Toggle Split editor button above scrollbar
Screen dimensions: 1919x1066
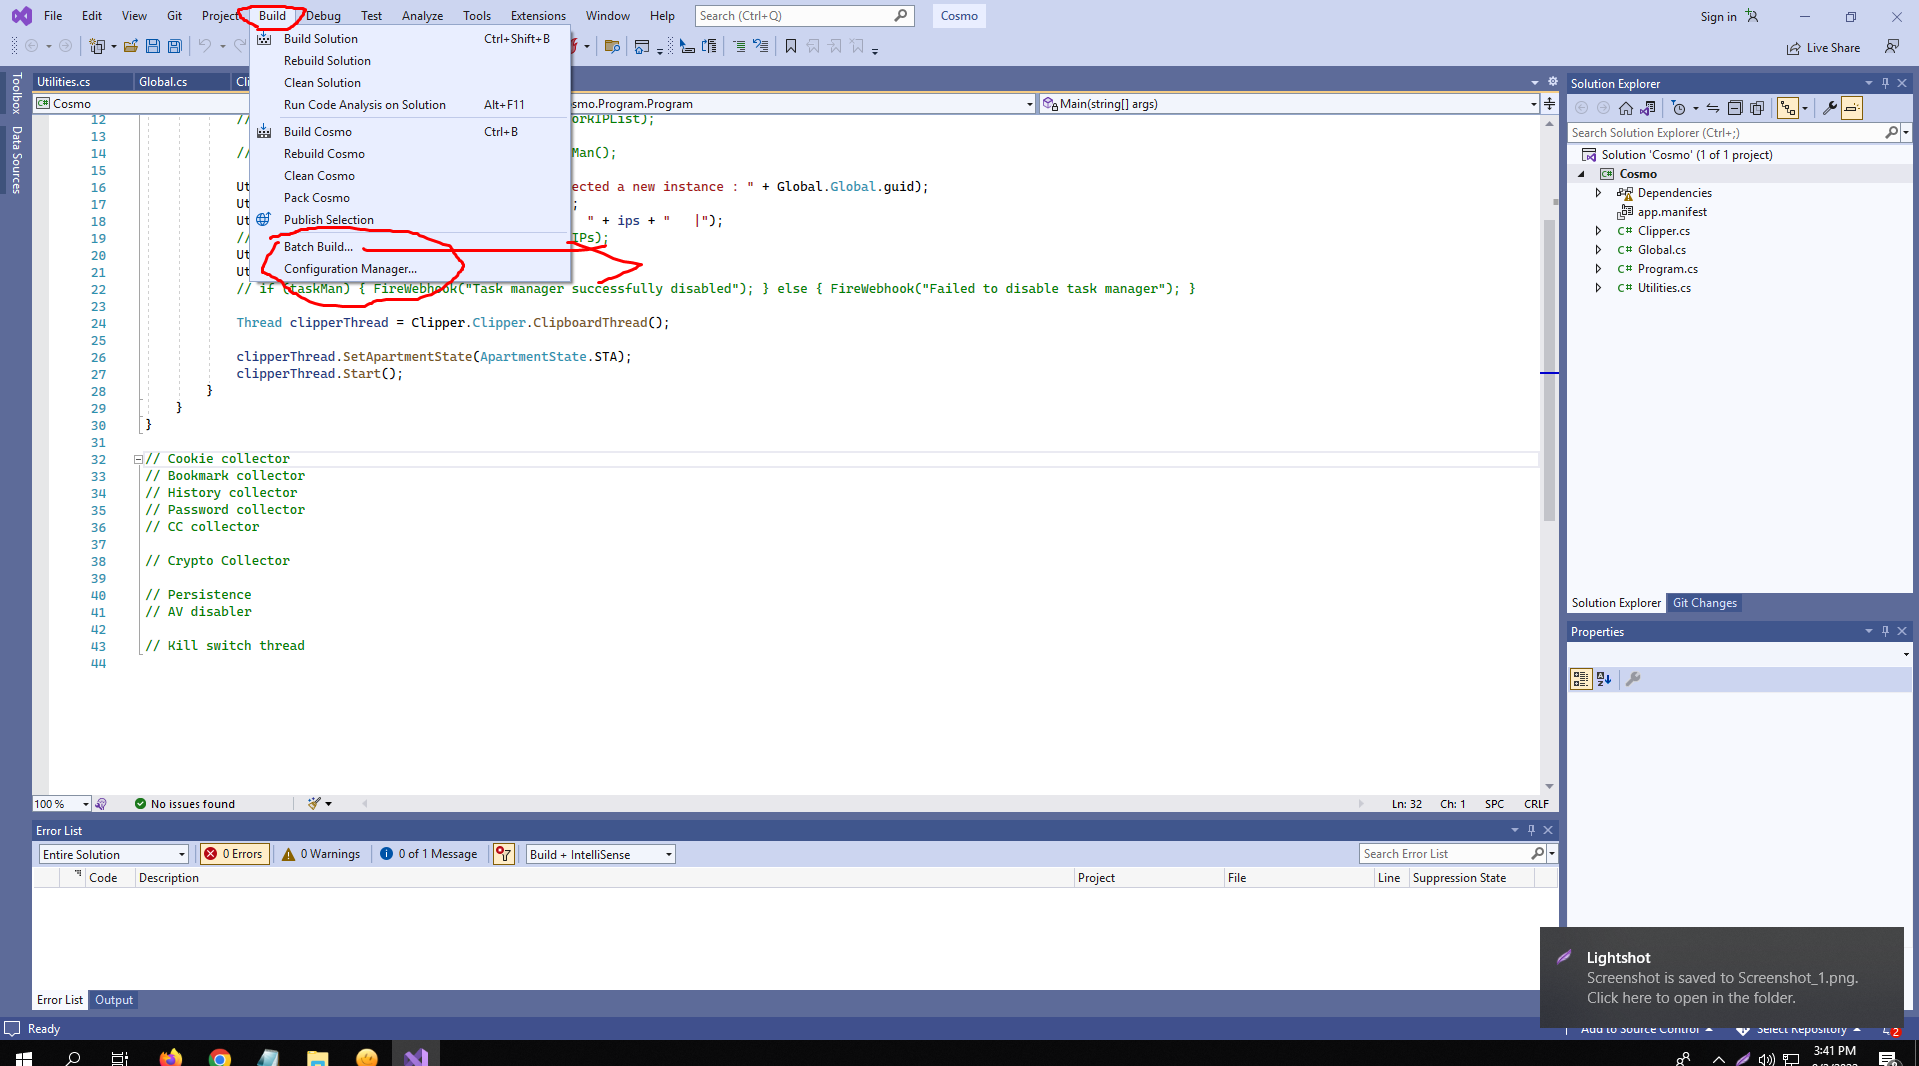pos(1549,103)
